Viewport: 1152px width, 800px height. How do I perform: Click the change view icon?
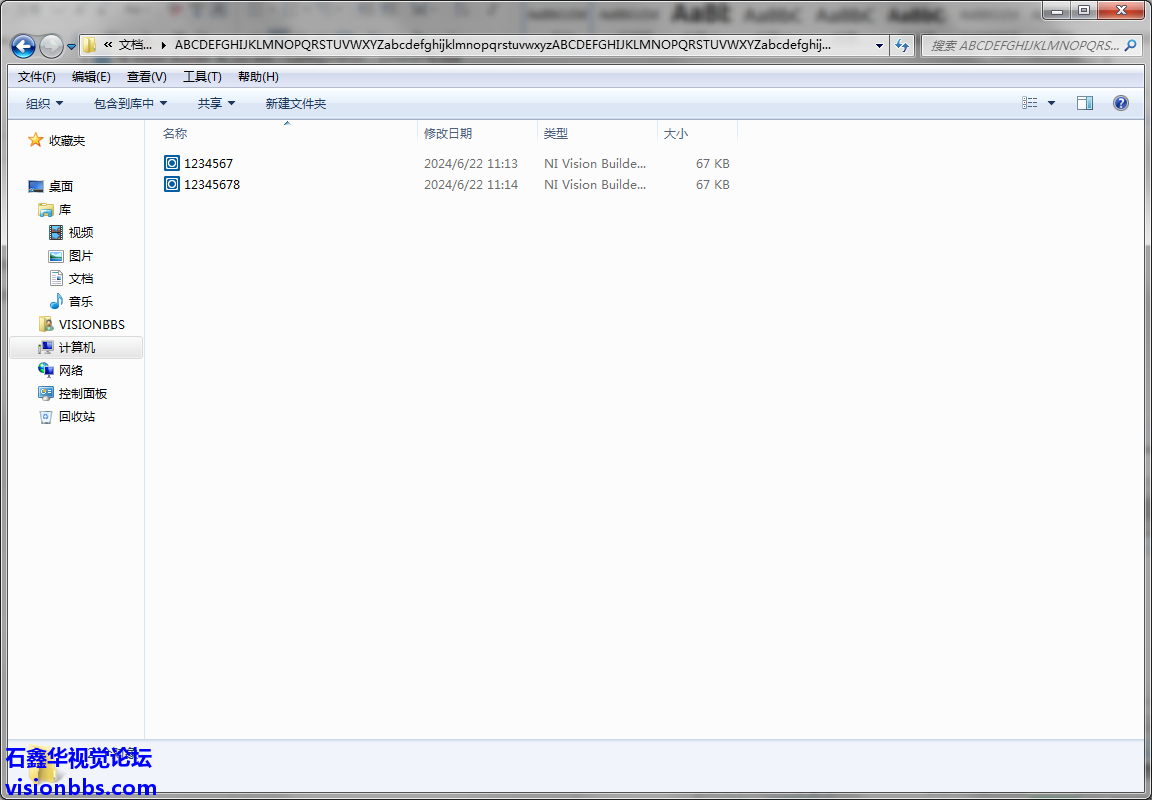[x=1030, y=103]
